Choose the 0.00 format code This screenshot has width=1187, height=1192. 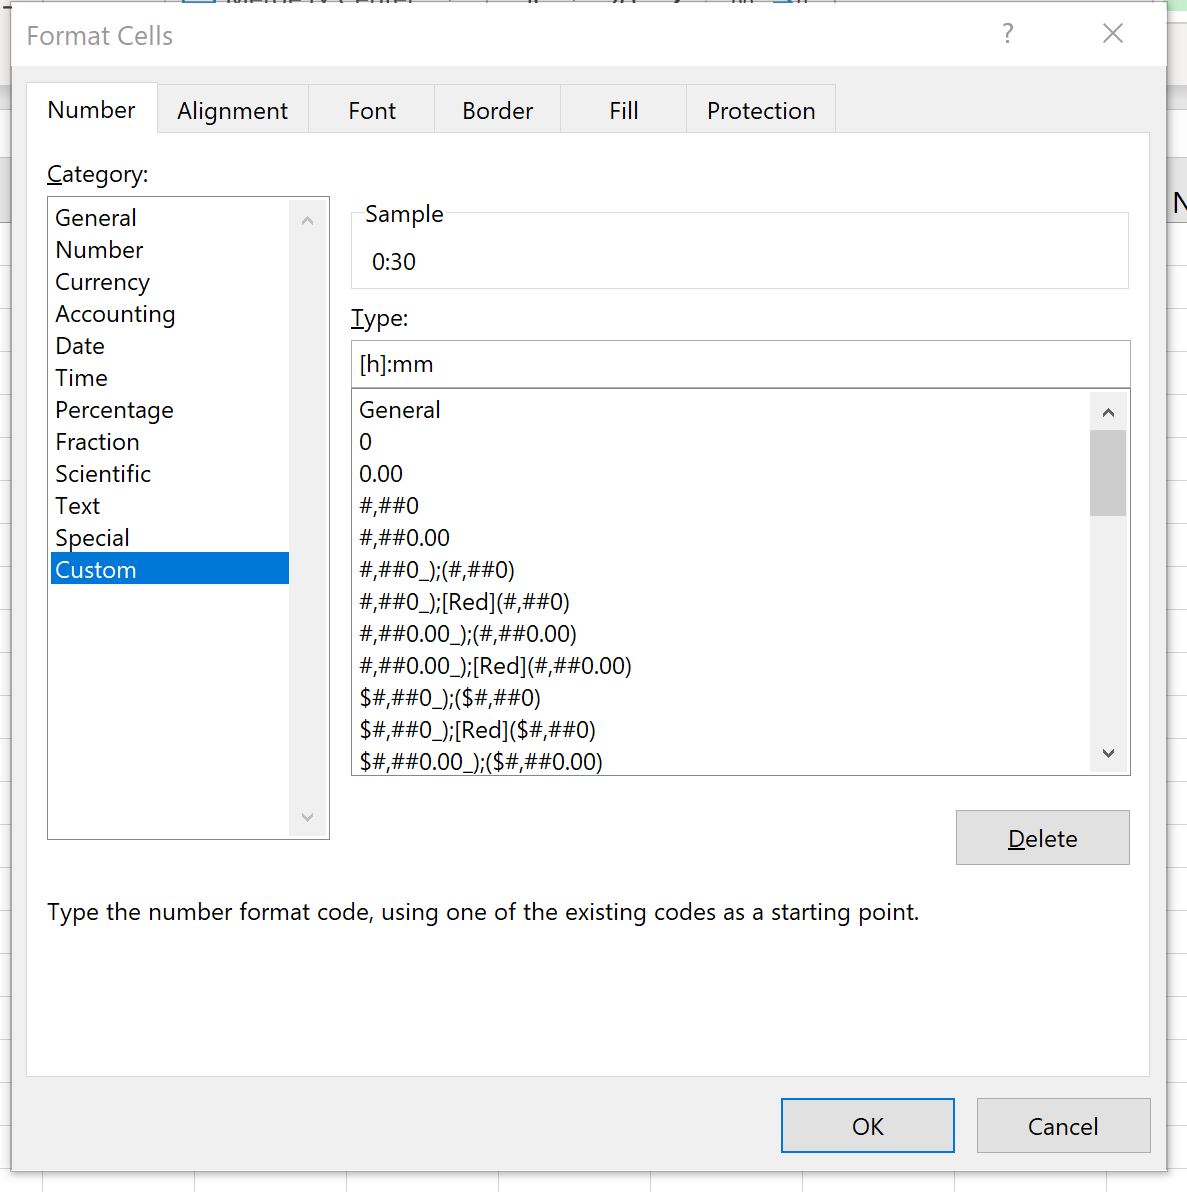[381, 473]
